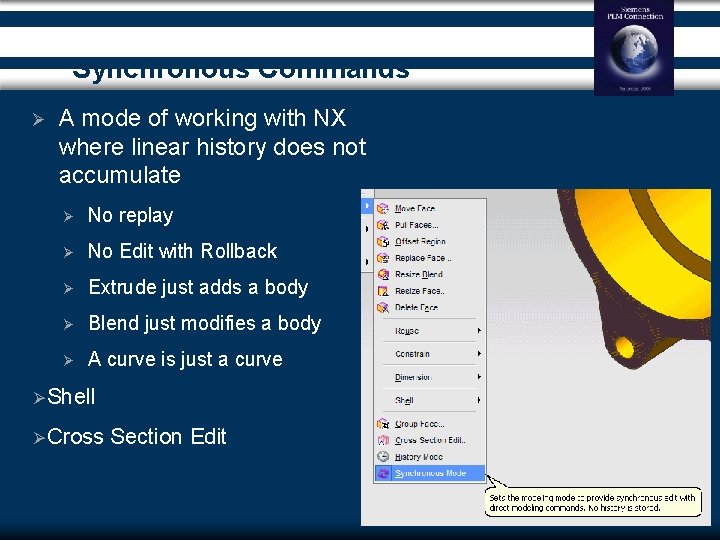Choose Delete Face menu entry
Viewport: 720px width, 540px height.
pos(430,308)
